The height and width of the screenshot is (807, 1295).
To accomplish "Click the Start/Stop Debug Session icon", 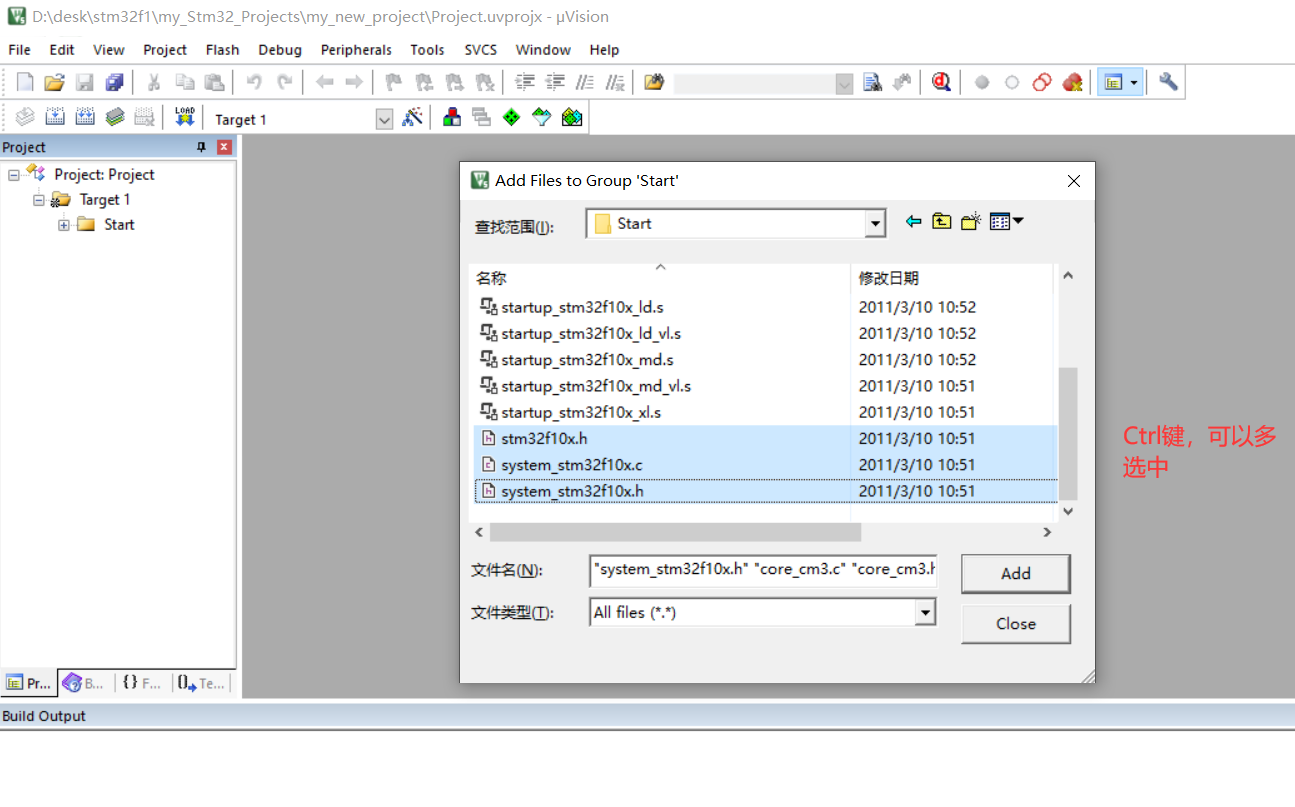I will click(941, 82).
